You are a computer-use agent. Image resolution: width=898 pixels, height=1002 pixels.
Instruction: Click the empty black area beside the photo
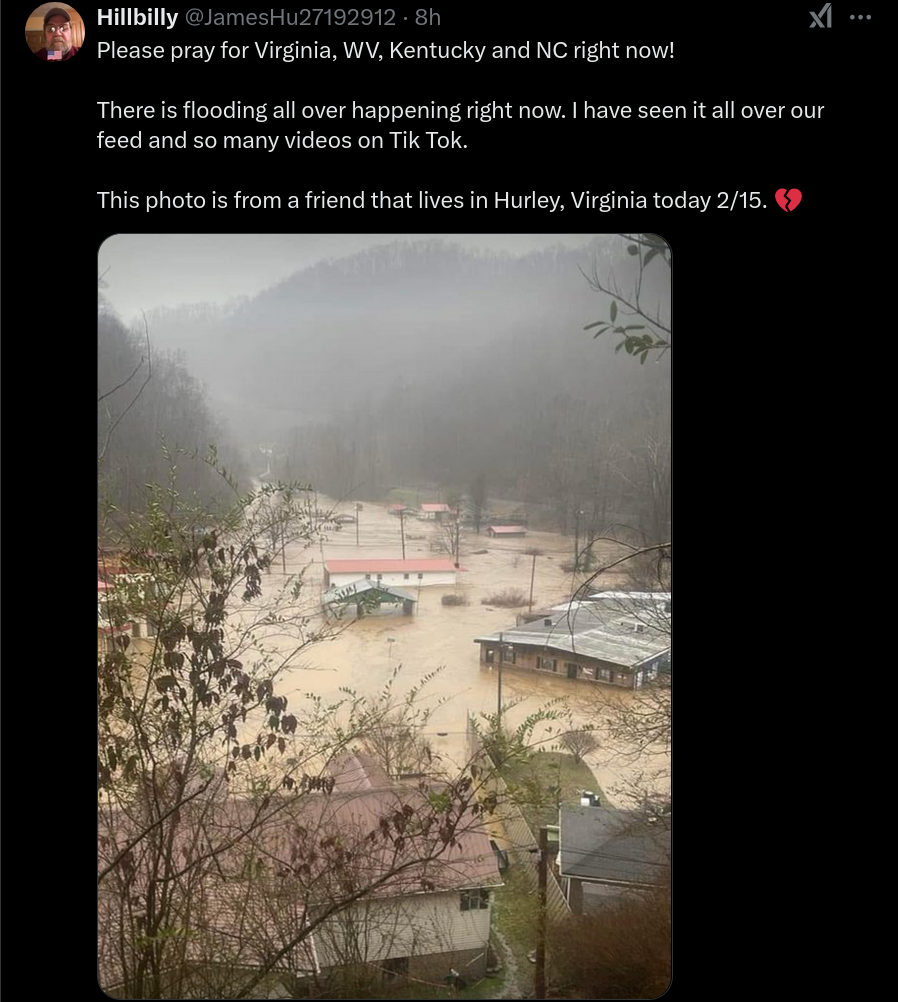point(783,613)
